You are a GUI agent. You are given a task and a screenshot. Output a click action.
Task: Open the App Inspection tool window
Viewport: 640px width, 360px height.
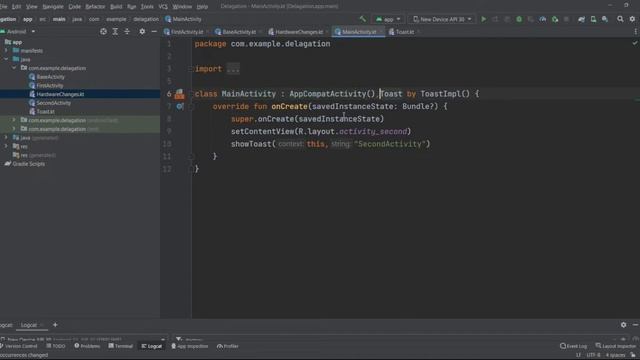[190, 346]
